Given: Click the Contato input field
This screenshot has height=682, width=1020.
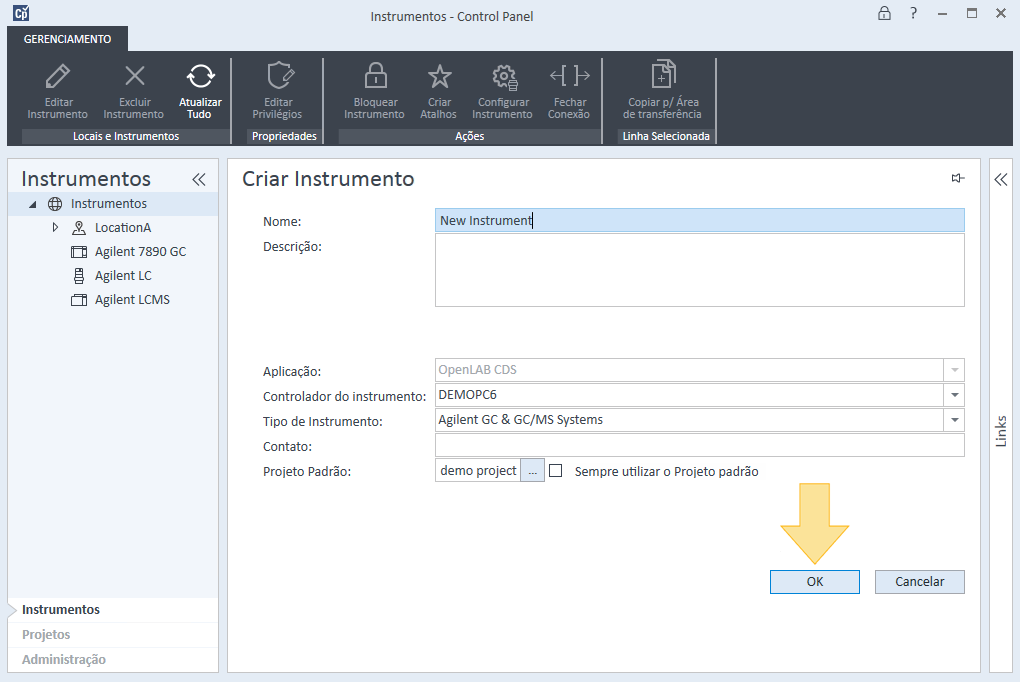Looking at the screenshot, I should coord(699,445).
